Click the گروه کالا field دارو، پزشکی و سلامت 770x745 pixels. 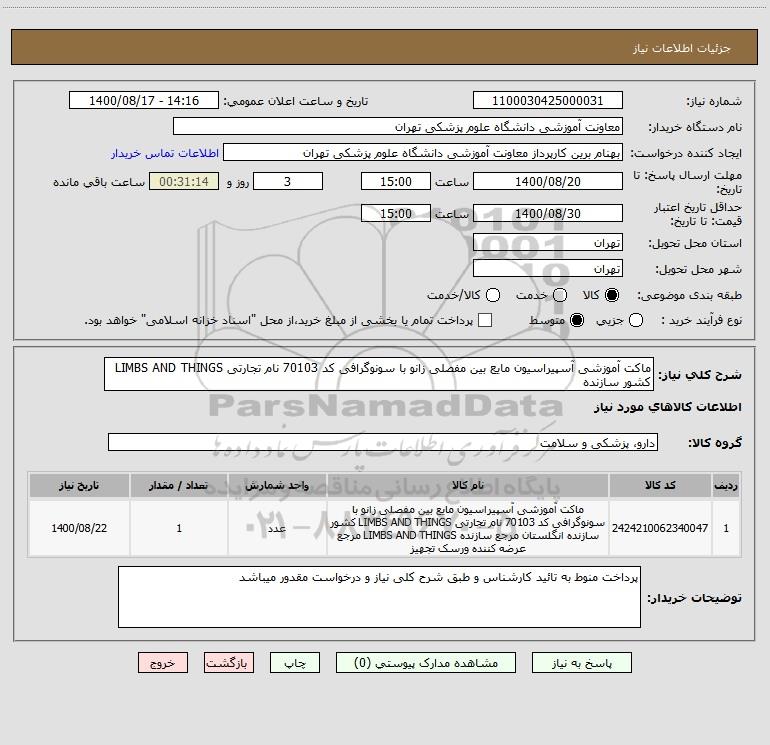(x=383, y=442)
